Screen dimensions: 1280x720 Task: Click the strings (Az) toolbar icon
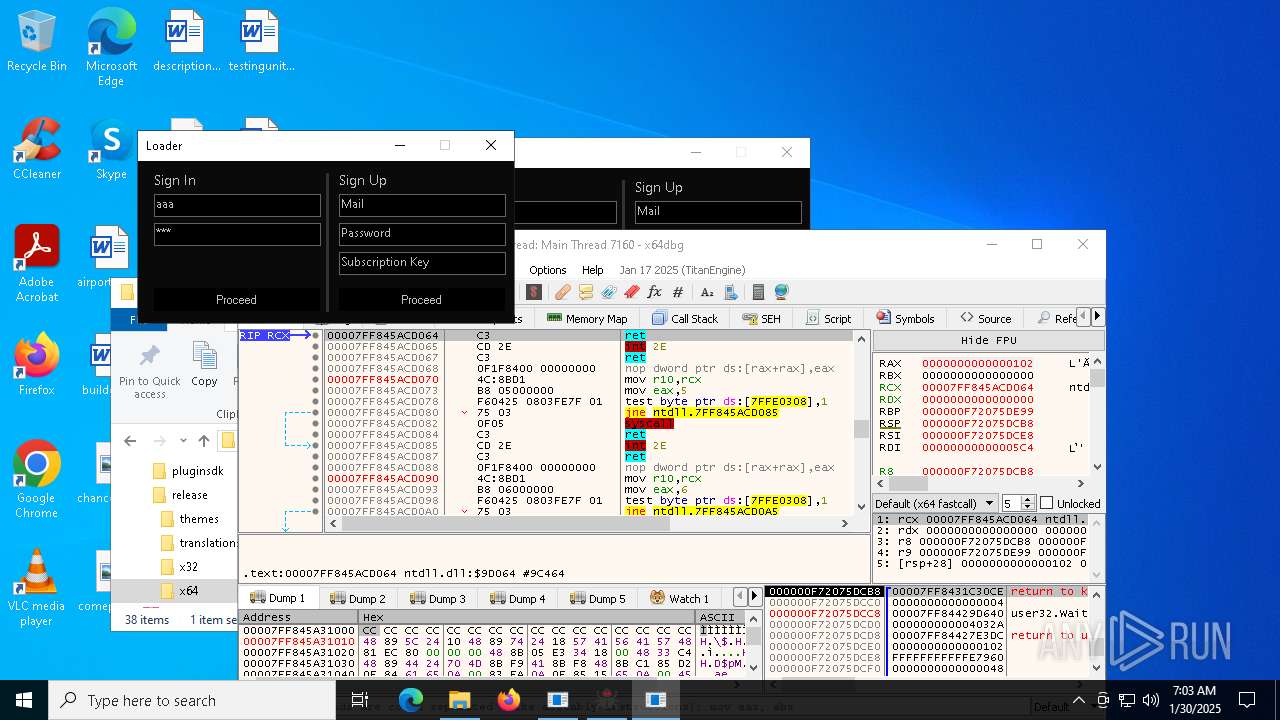coord(707,292)
